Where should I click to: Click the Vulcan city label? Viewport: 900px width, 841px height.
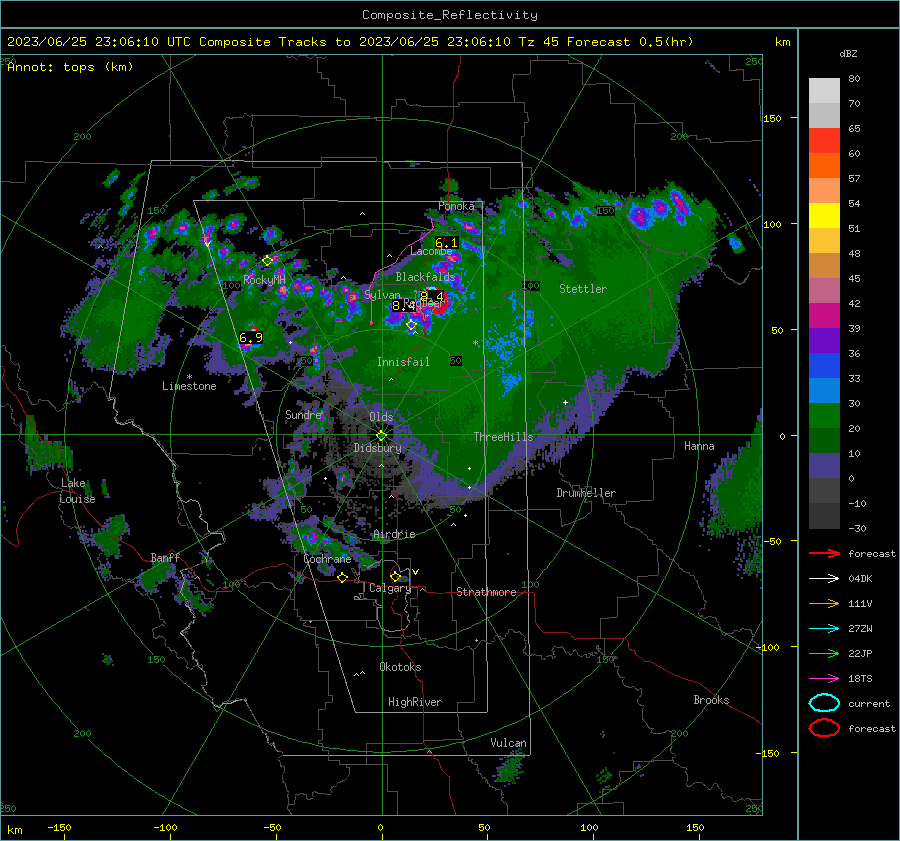pos(508,743)
